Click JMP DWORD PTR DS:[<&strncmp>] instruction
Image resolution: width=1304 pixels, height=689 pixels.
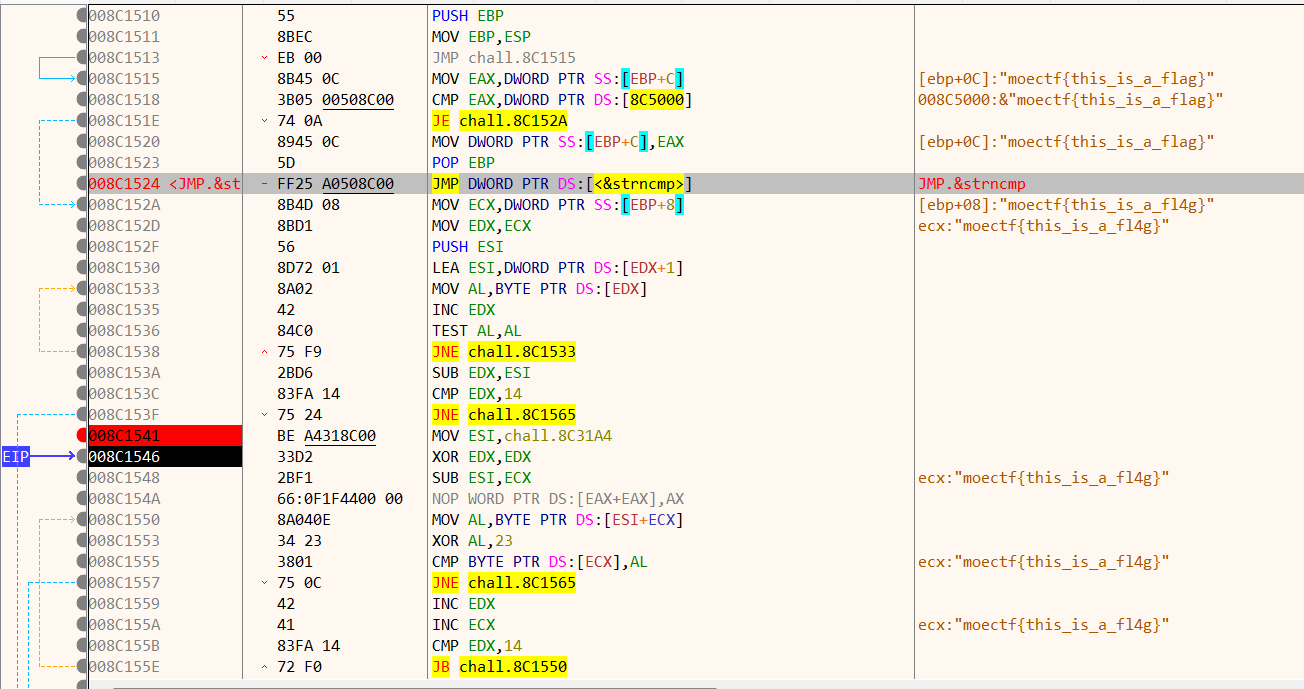pos(562,184)
